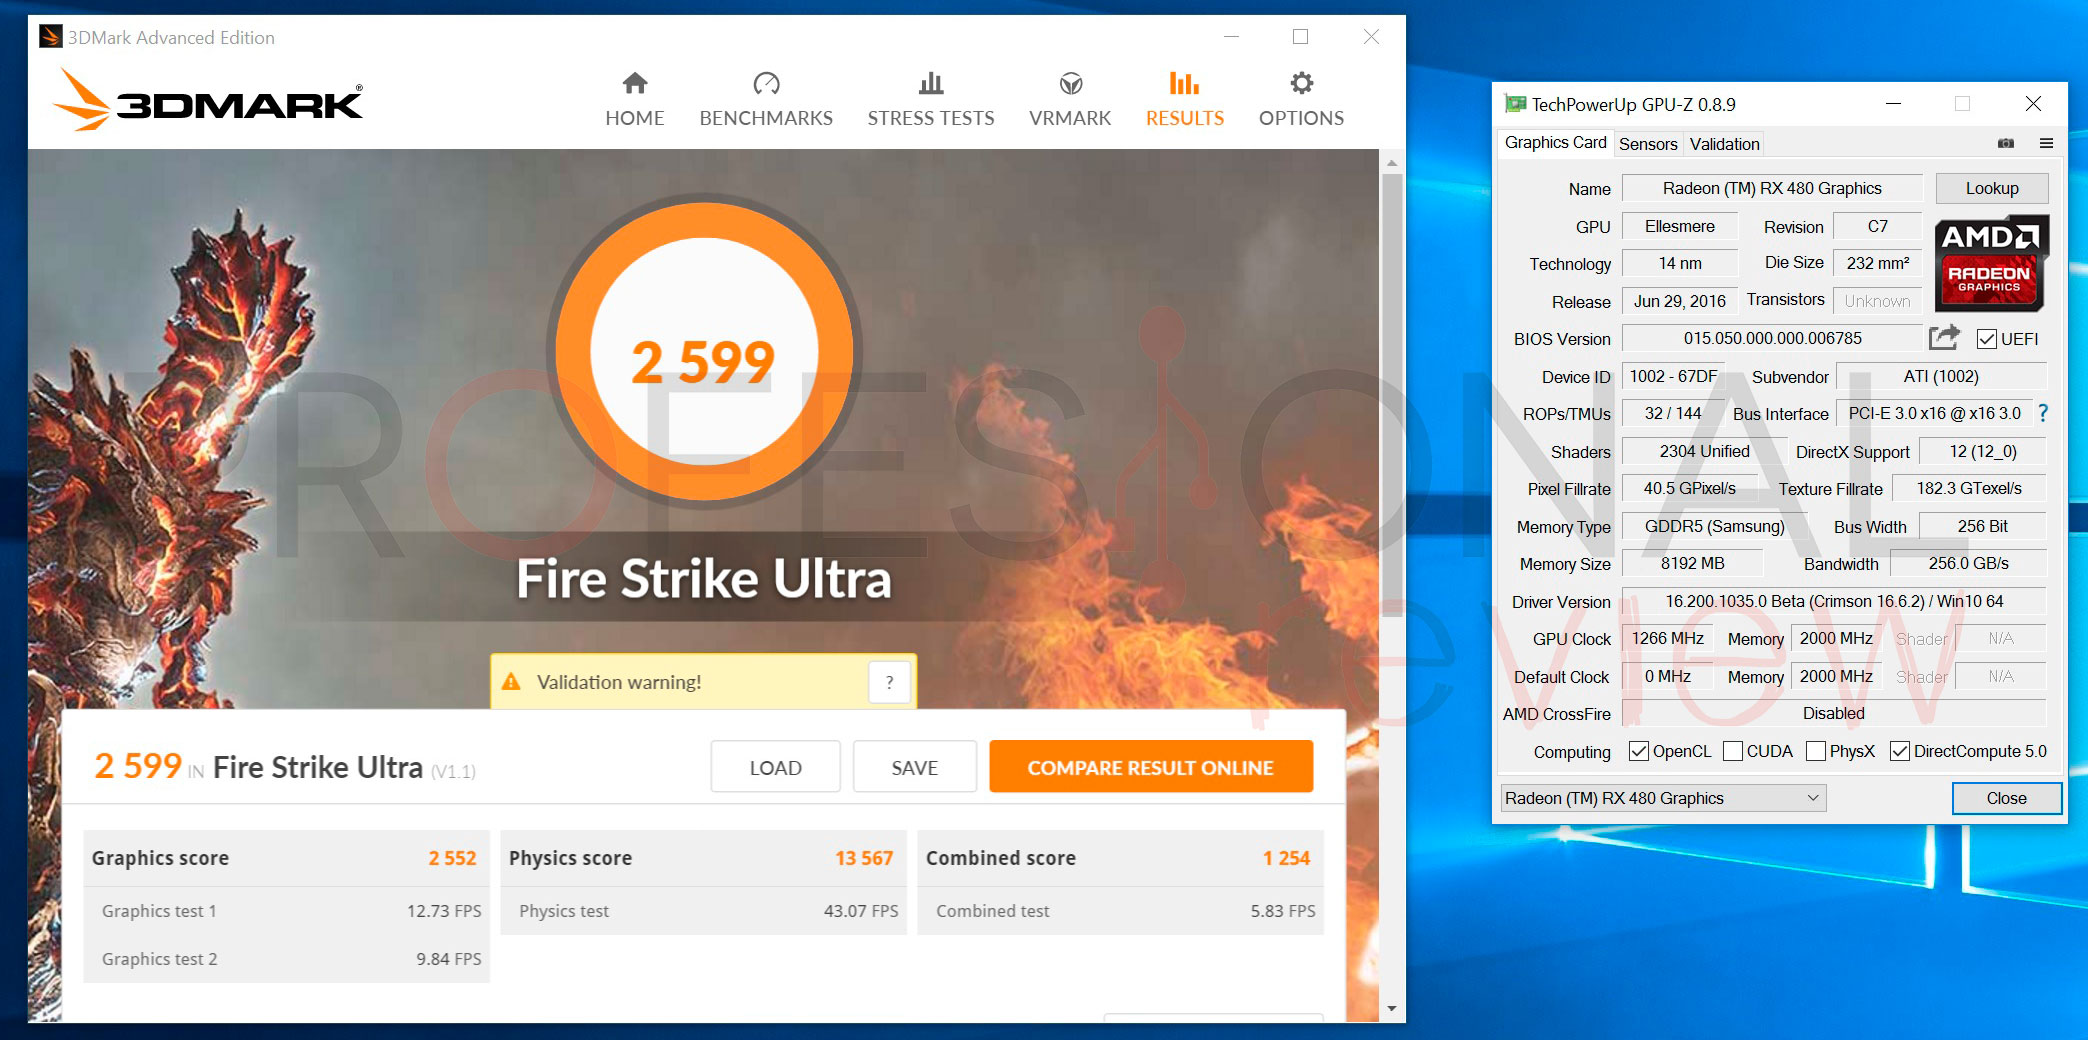Open the validation warning help question mark
The image size is (2088, 1040).
tap(889, 682)
